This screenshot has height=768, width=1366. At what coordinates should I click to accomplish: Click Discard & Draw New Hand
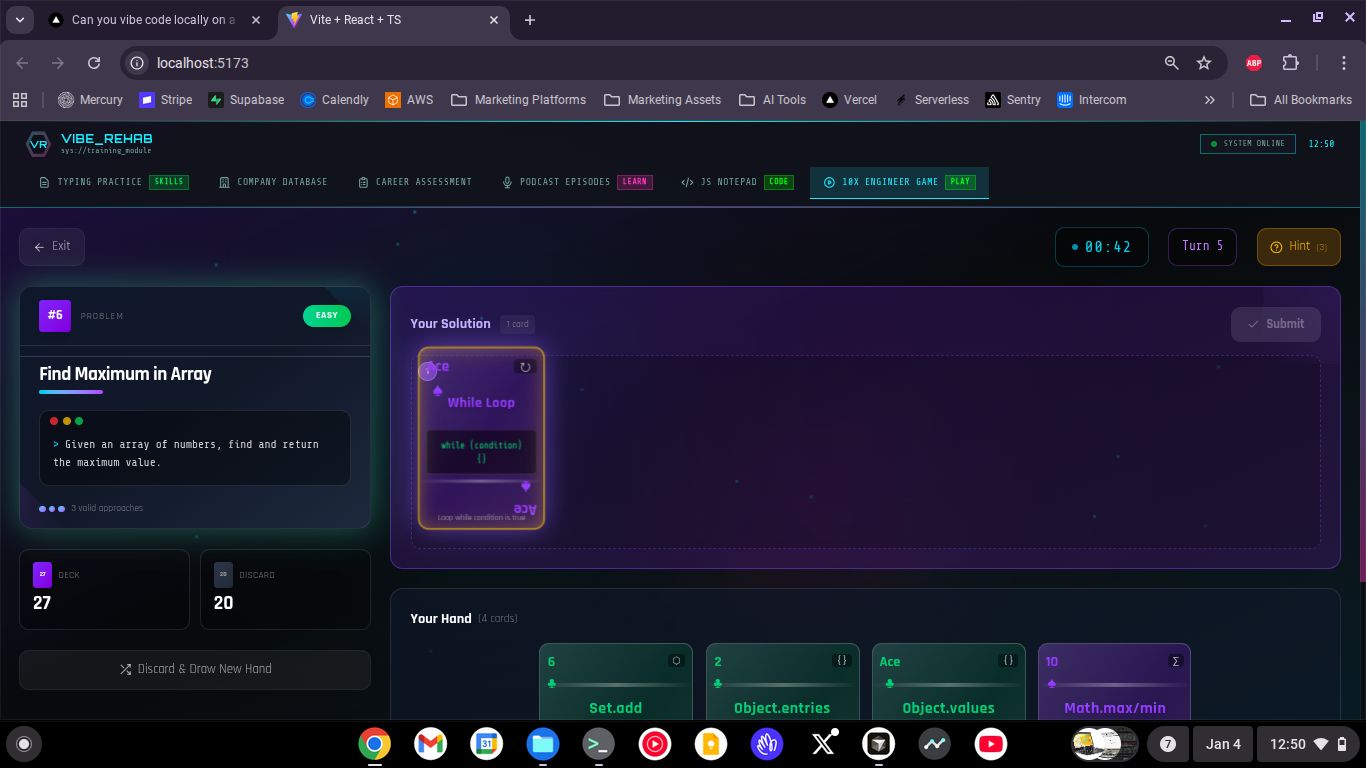point(194,670)
